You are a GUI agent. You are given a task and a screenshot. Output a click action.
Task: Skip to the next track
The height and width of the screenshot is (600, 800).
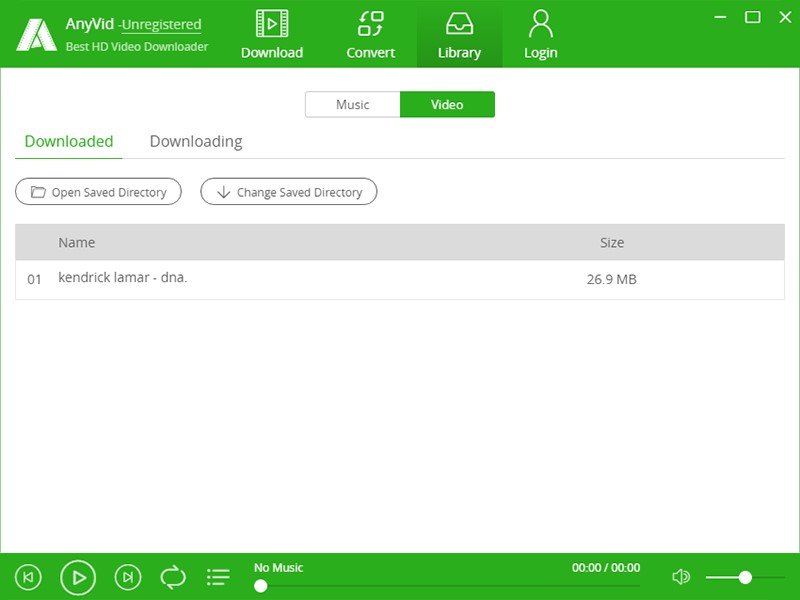click(x=128, y=577)
